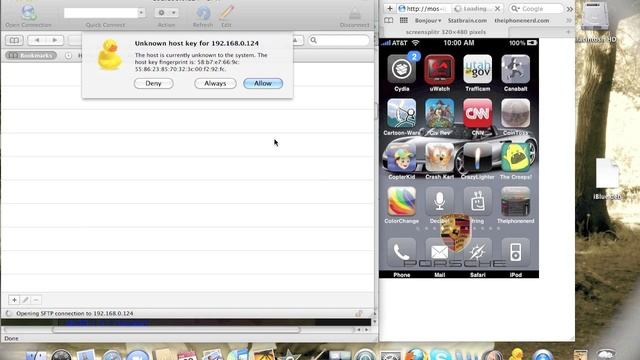This screenshot has height=360, width=640.
Task: Expand the Quick Connect dropdown arrow
Action: click(x=141, y=13)
